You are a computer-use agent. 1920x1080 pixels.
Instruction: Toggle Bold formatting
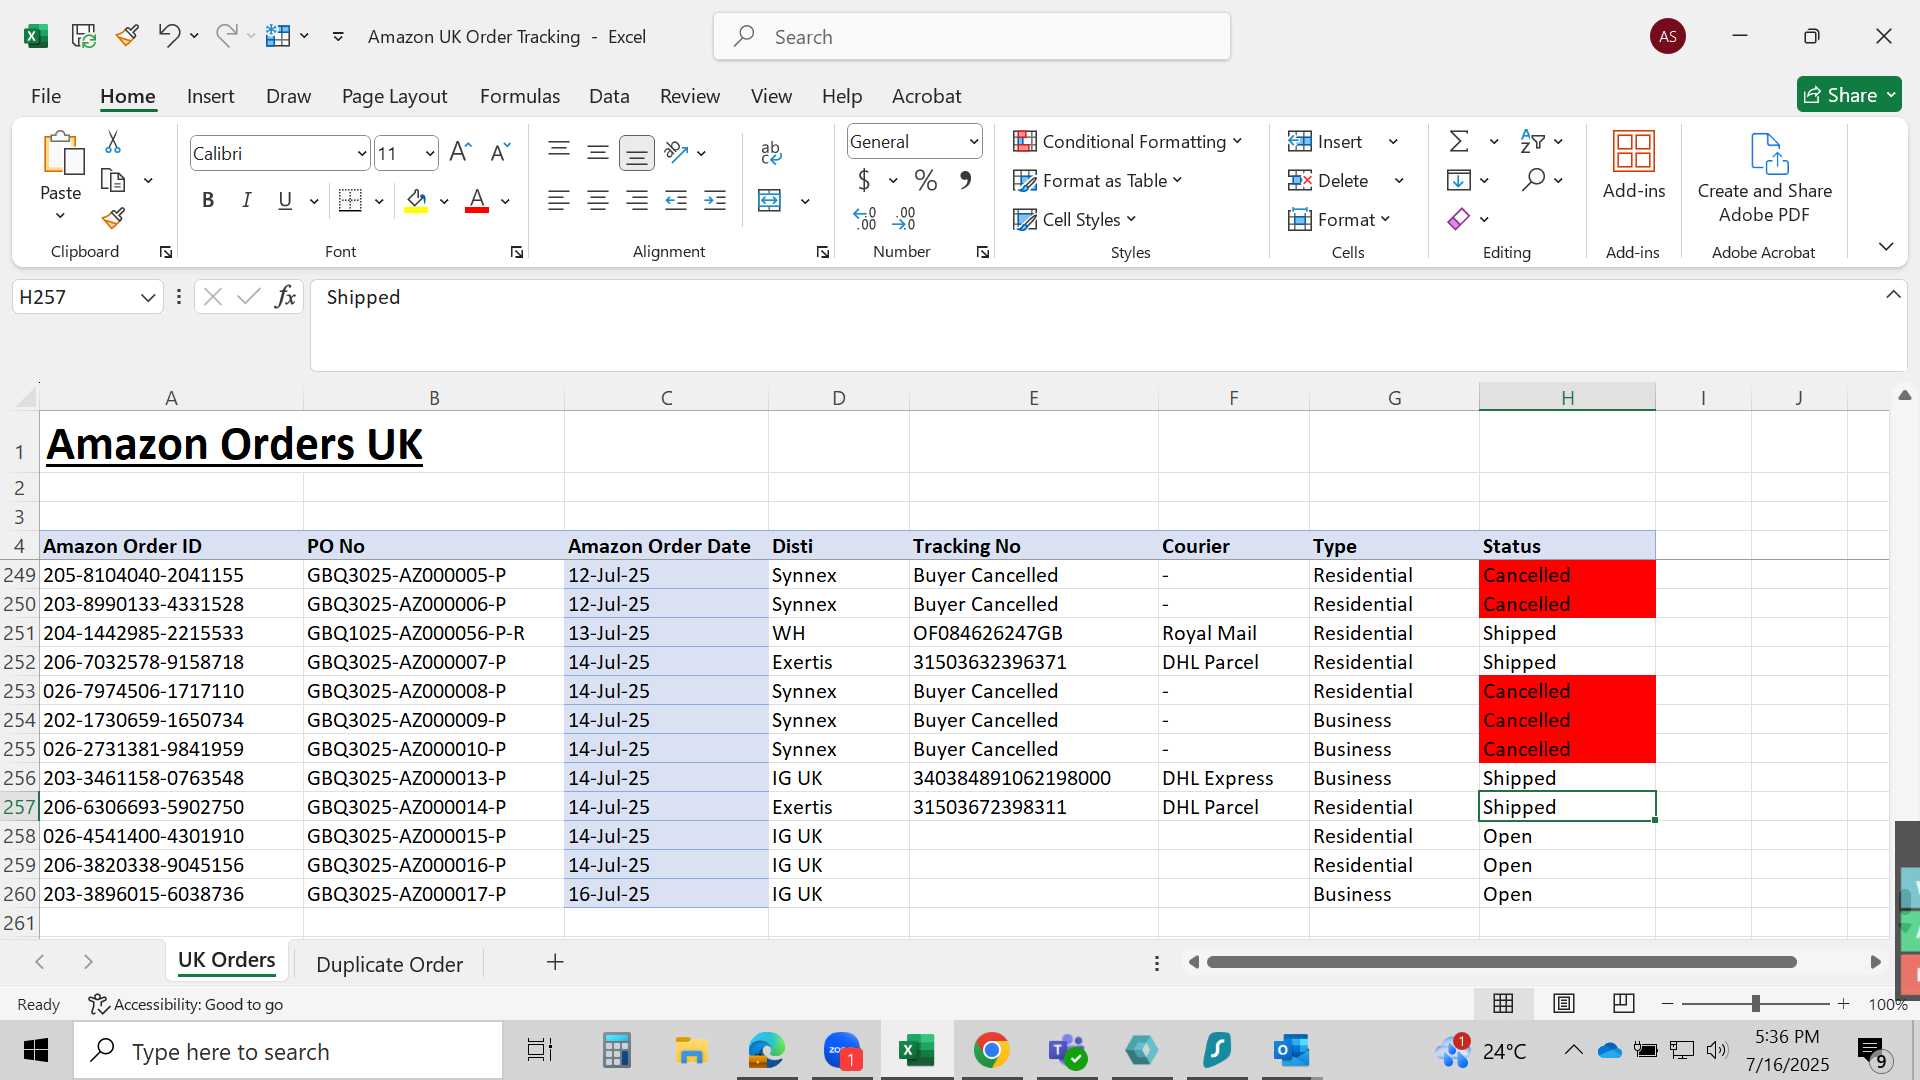click(208, 201)
